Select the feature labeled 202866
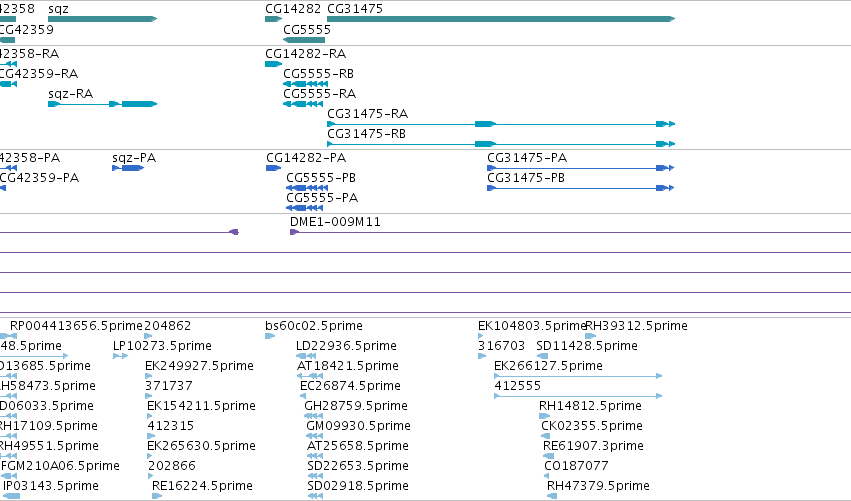 tap(172, 466)
